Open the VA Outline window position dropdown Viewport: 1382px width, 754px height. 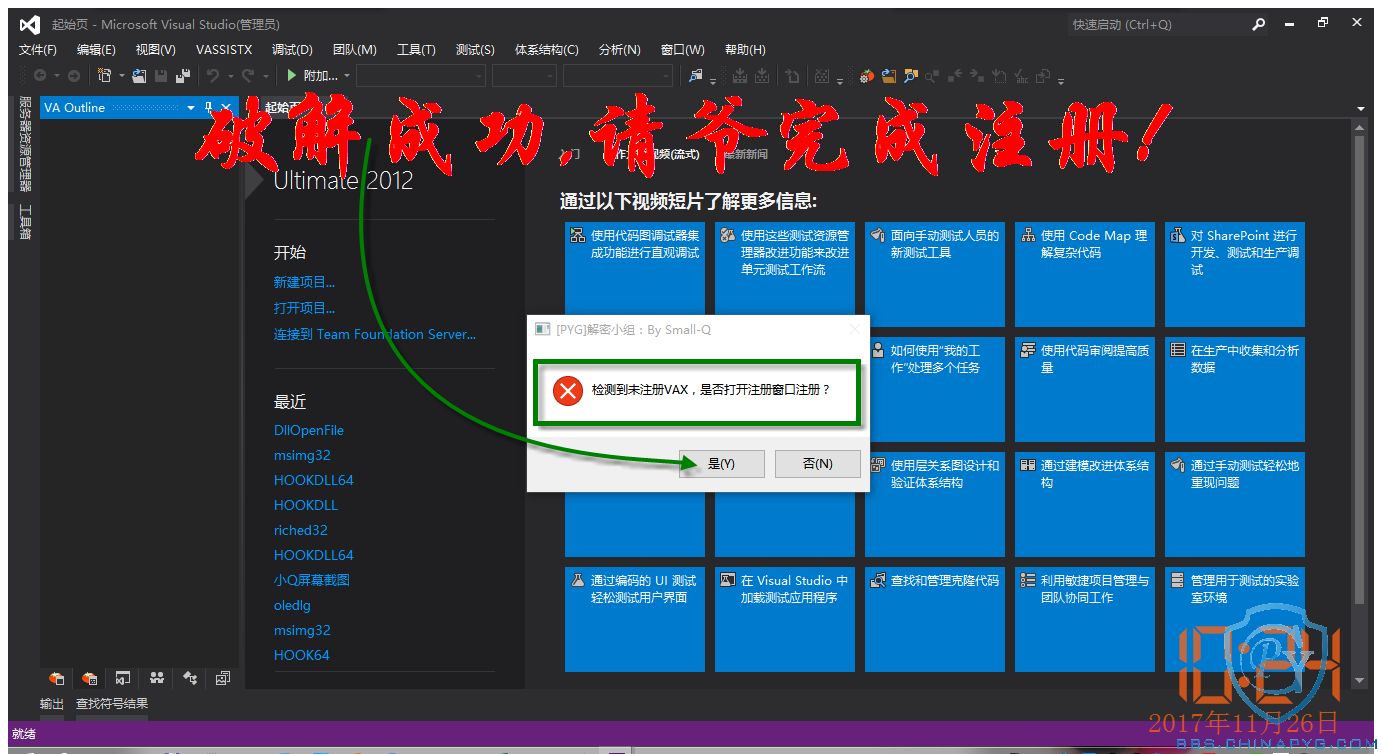[191, 108]
